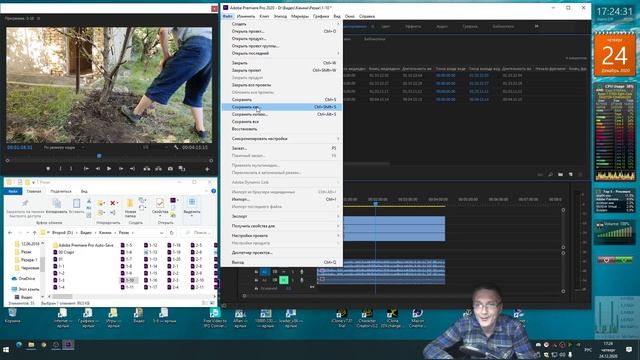The height and width of the screenshot is (360, 640).
Task: Choose Open Project in File menu
Action: point(282,31)
